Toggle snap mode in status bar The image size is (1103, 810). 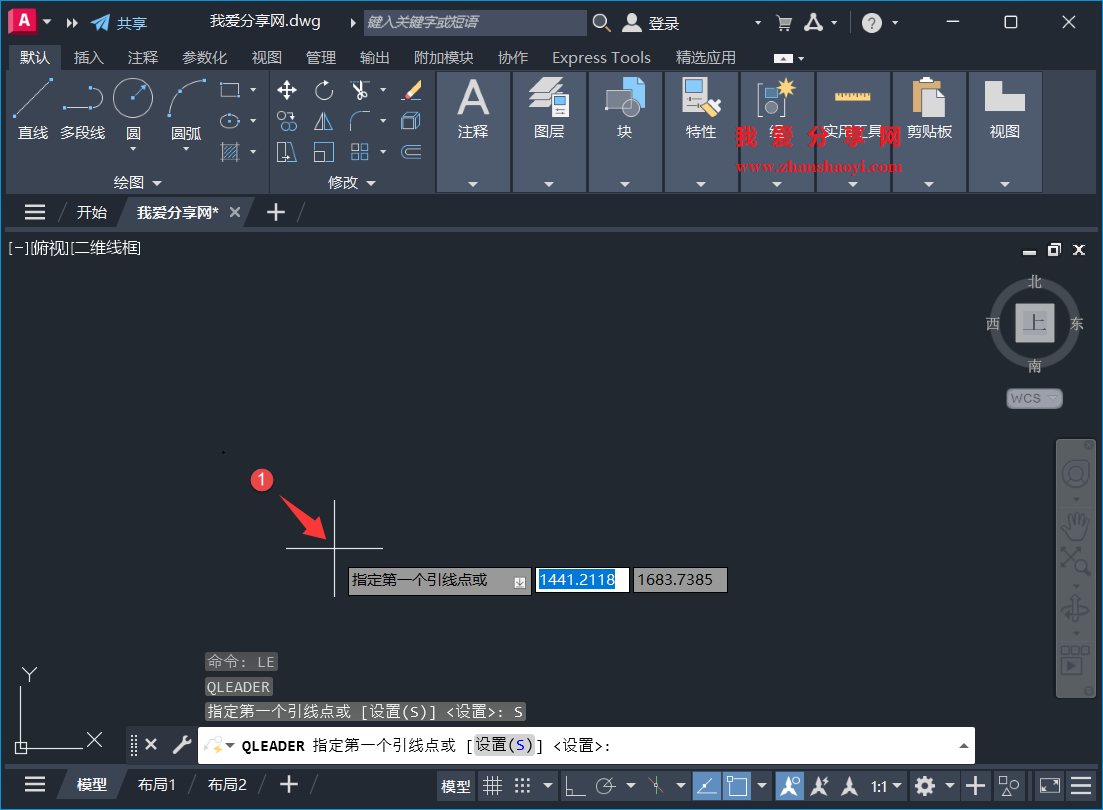tap(523, 785)
